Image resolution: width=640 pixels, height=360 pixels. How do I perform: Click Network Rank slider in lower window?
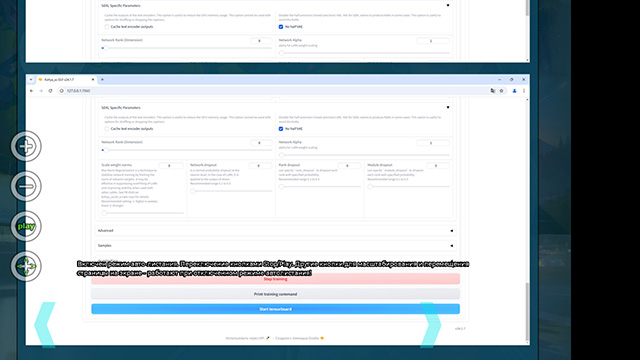coord(187,150)
